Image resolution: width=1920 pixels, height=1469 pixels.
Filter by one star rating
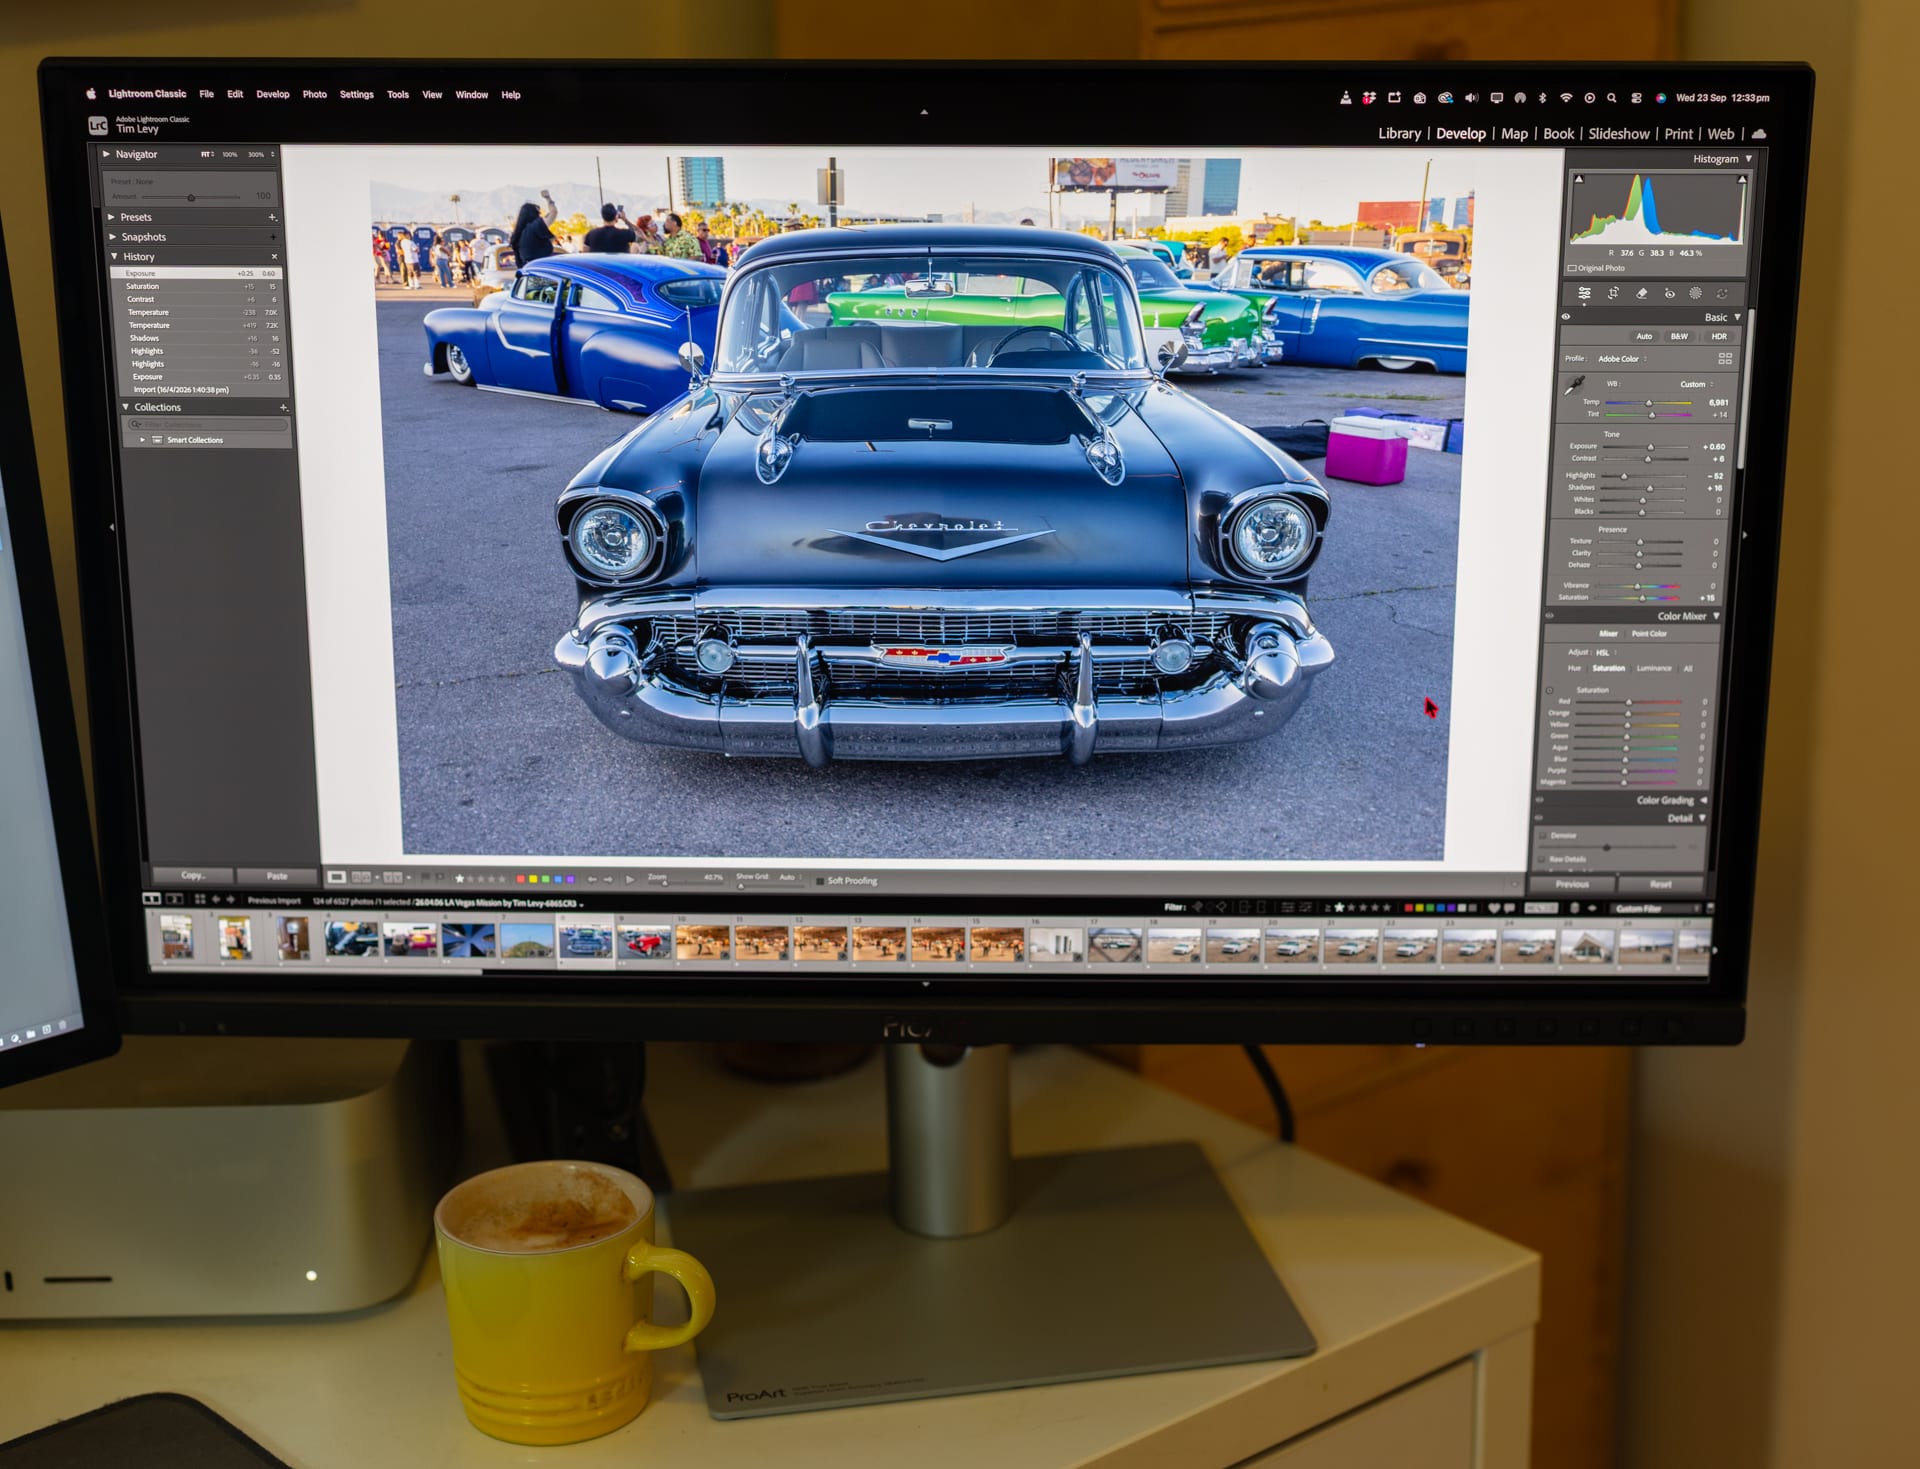[x=1340, y=908]
